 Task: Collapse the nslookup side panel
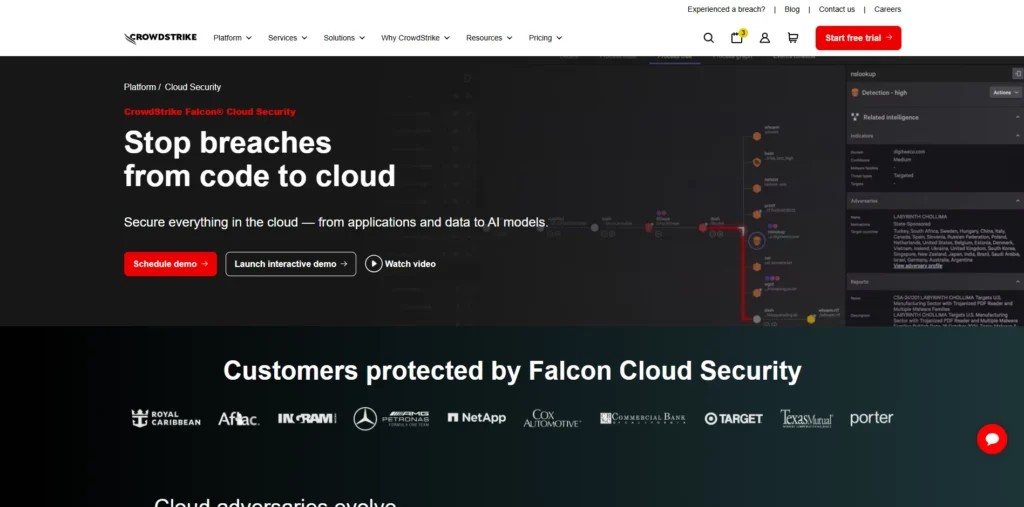pos(1017,74)
